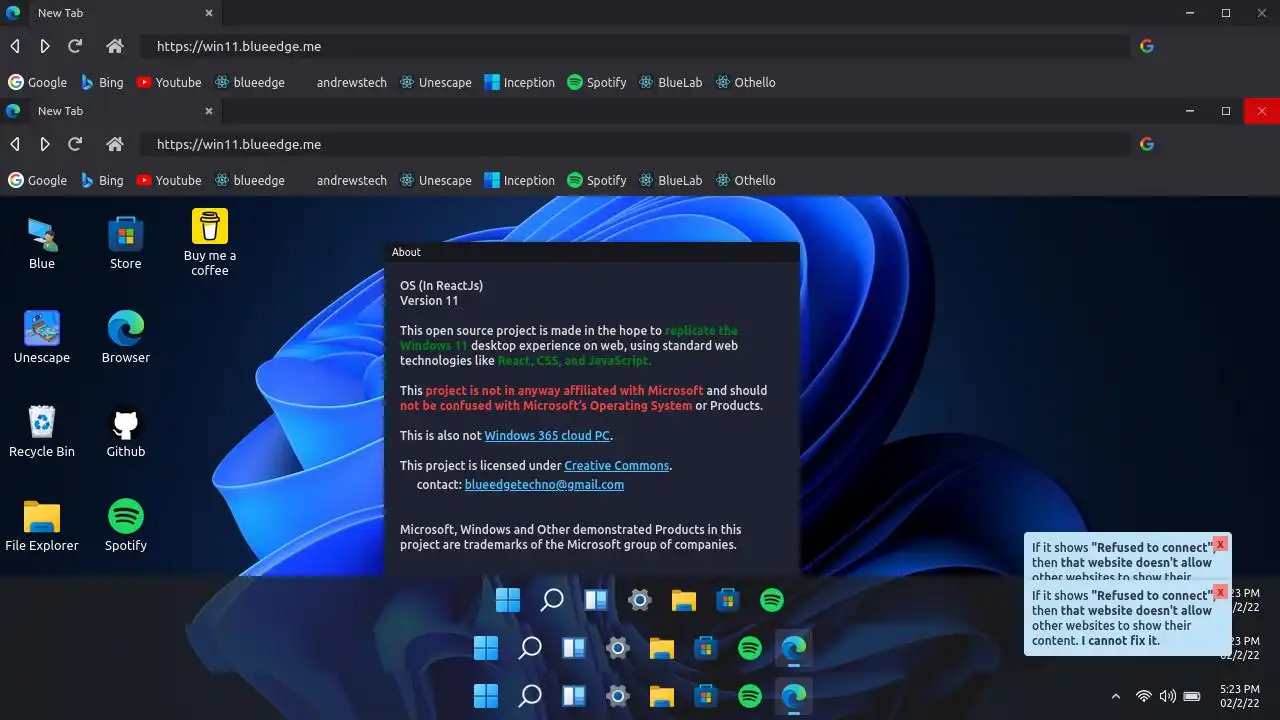The width and height of the screenshot is (1280, 720).
Task: Open the Spotify desktop icon
Action: pyautogui.click(x=125, y=525)
